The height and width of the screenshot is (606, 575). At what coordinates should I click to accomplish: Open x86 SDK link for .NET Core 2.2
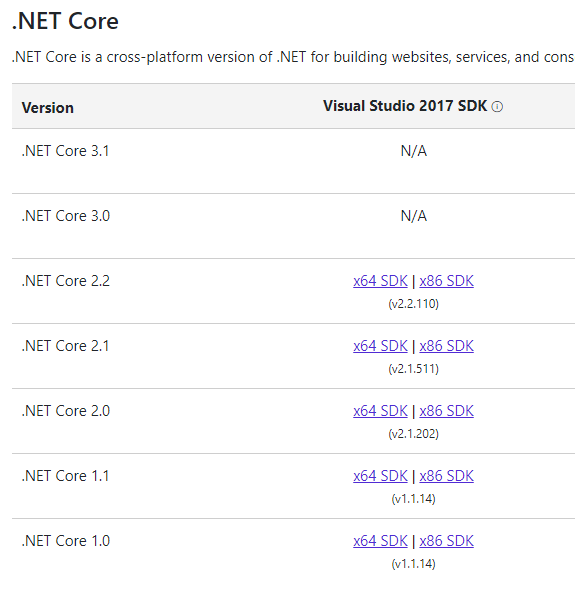446,281
